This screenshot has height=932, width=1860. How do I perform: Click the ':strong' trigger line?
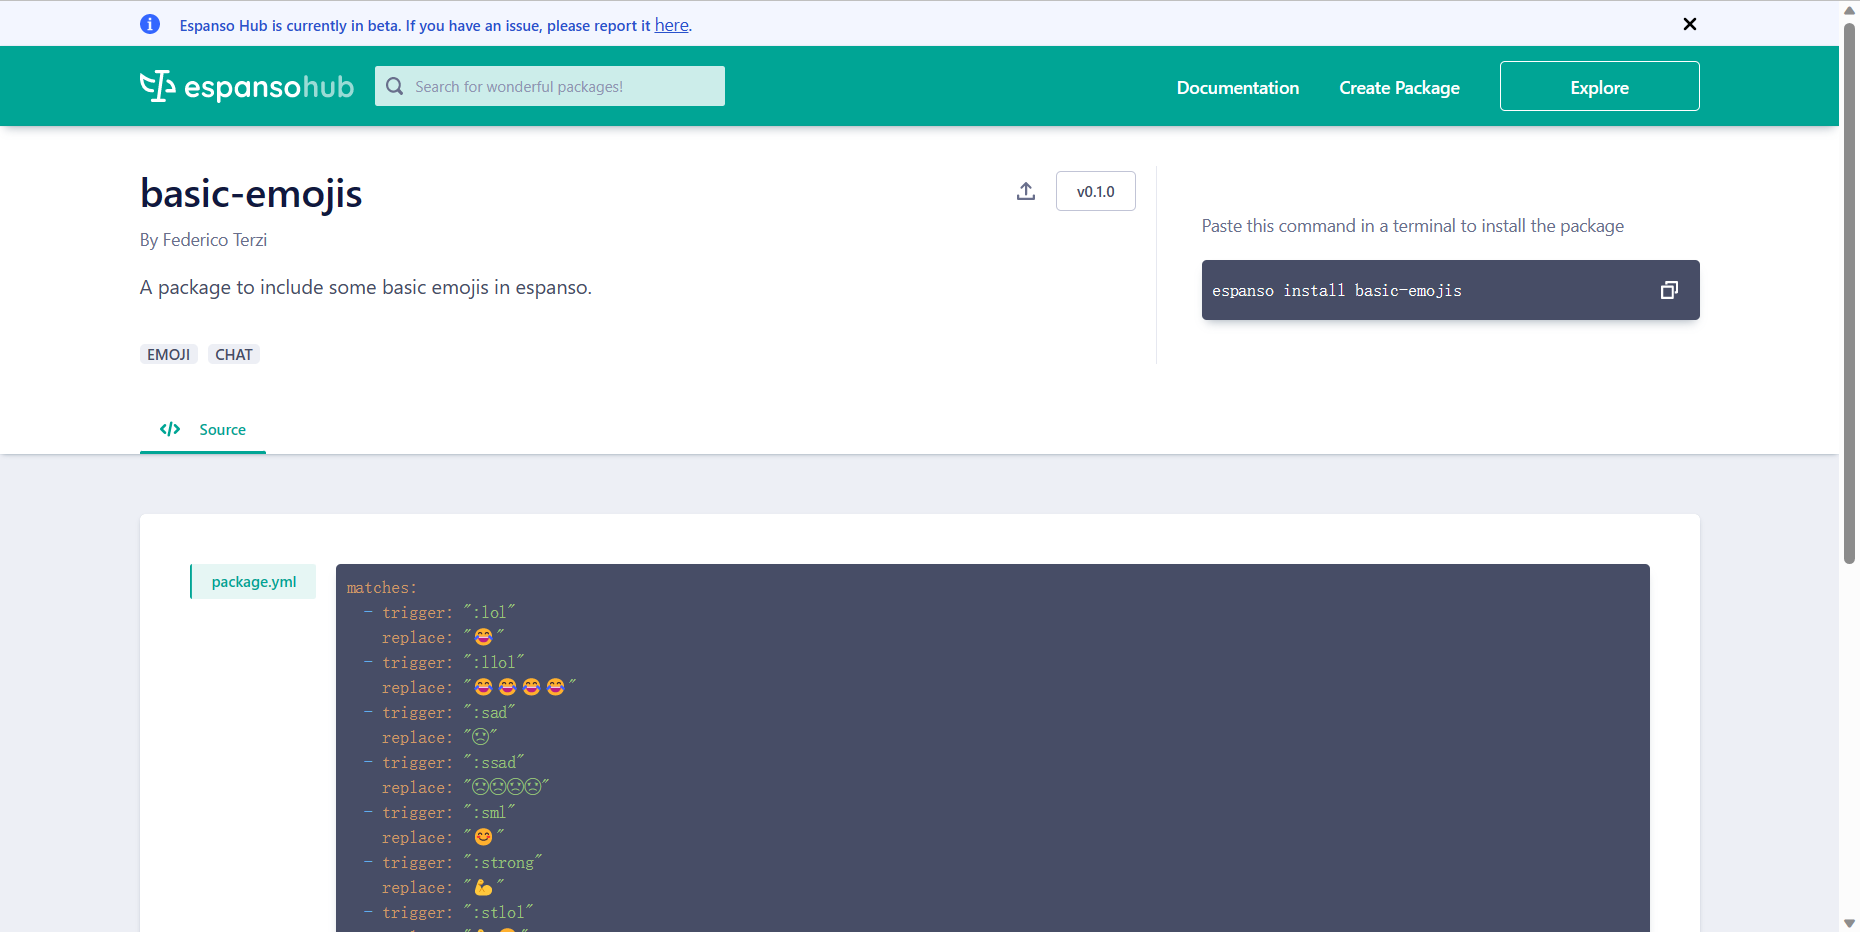click(453, 863)
